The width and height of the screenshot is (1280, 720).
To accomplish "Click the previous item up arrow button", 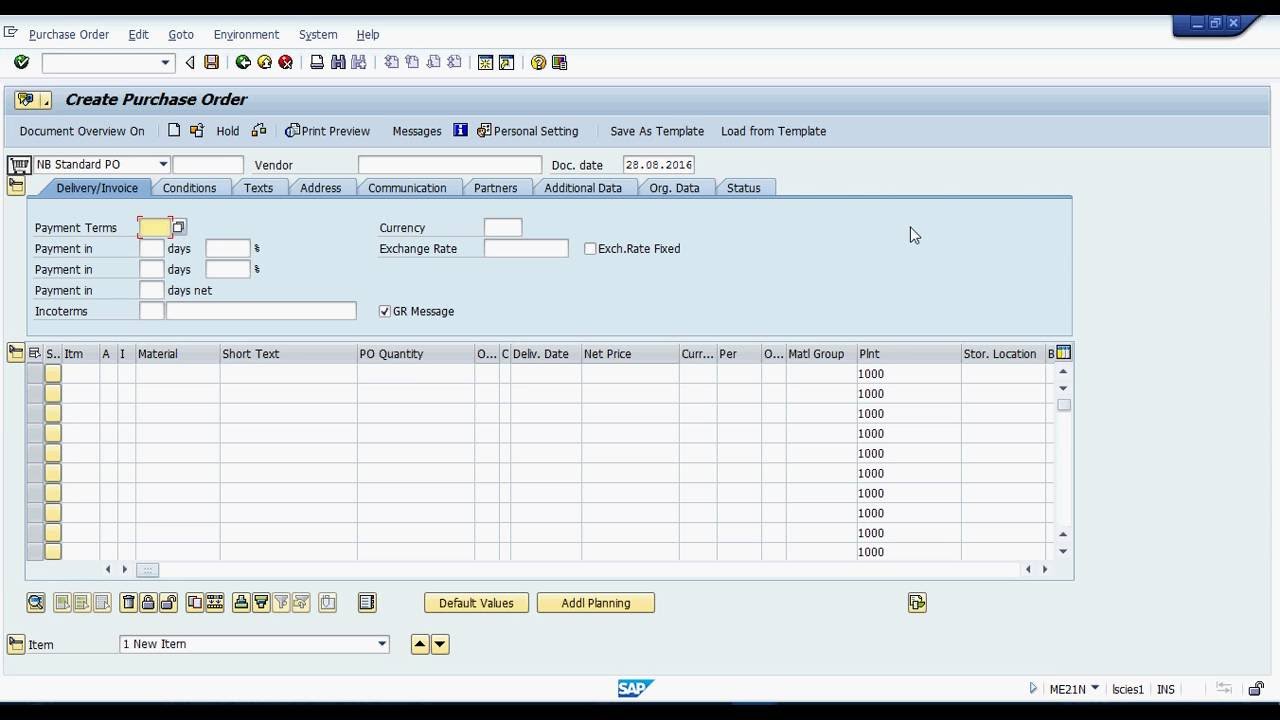I will (x=420, y=644).
